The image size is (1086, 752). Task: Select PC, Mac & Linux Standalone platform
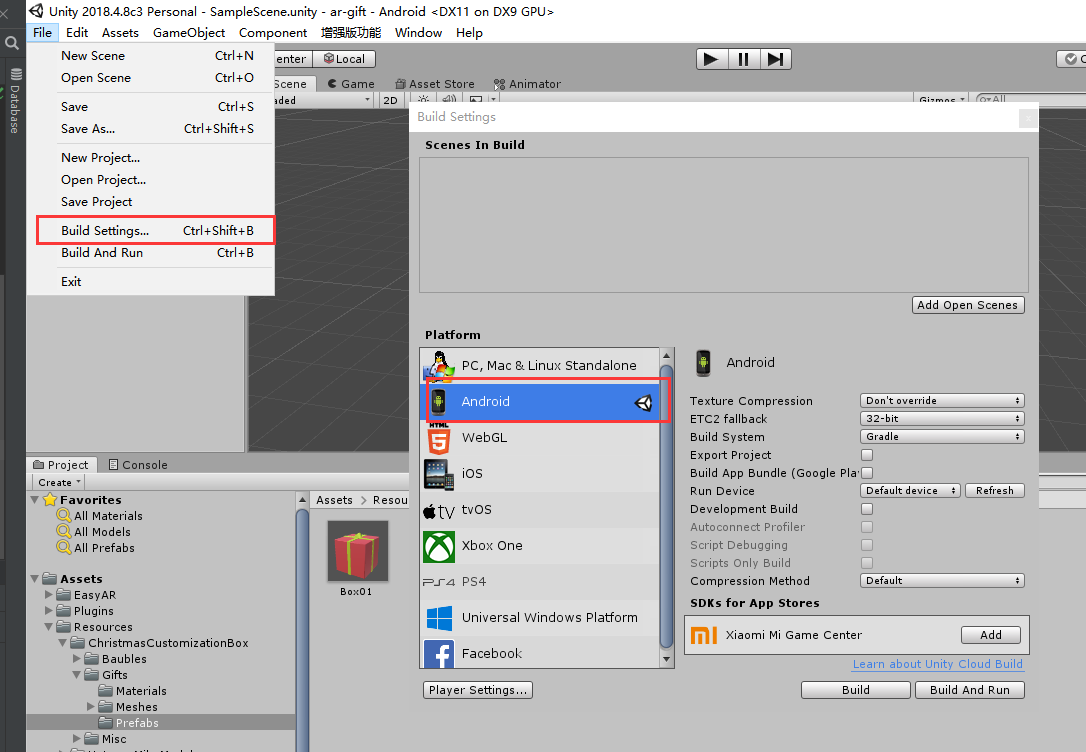click(540, 366)
